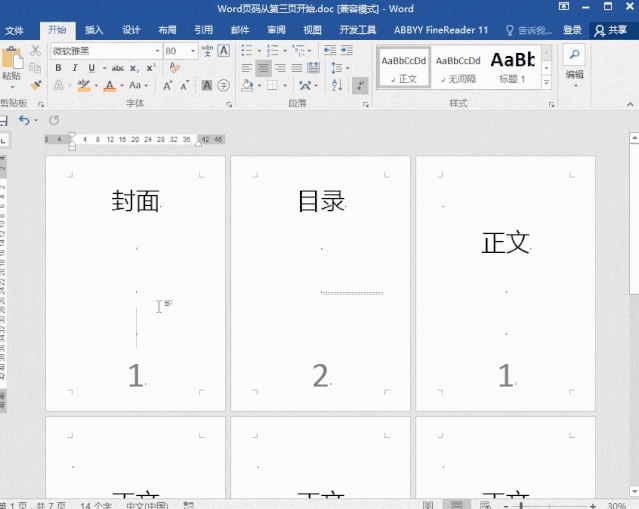Apply strikethrough with the abc button

click(117, 68)
